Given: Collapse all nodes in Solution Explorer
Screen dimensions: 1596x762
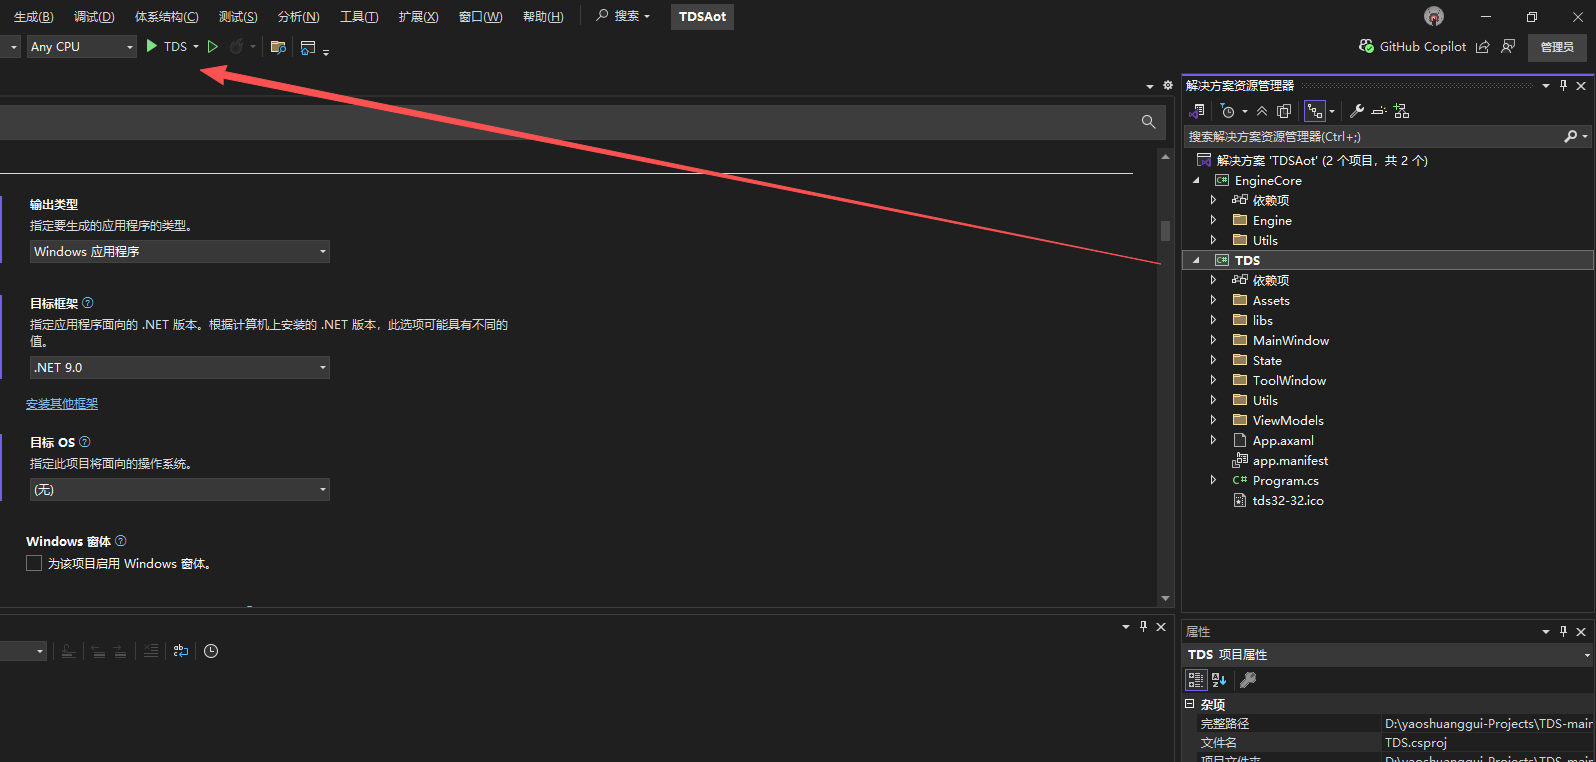Looking at the screenshot, I should pyautogui.click(x=1262, y=111).
